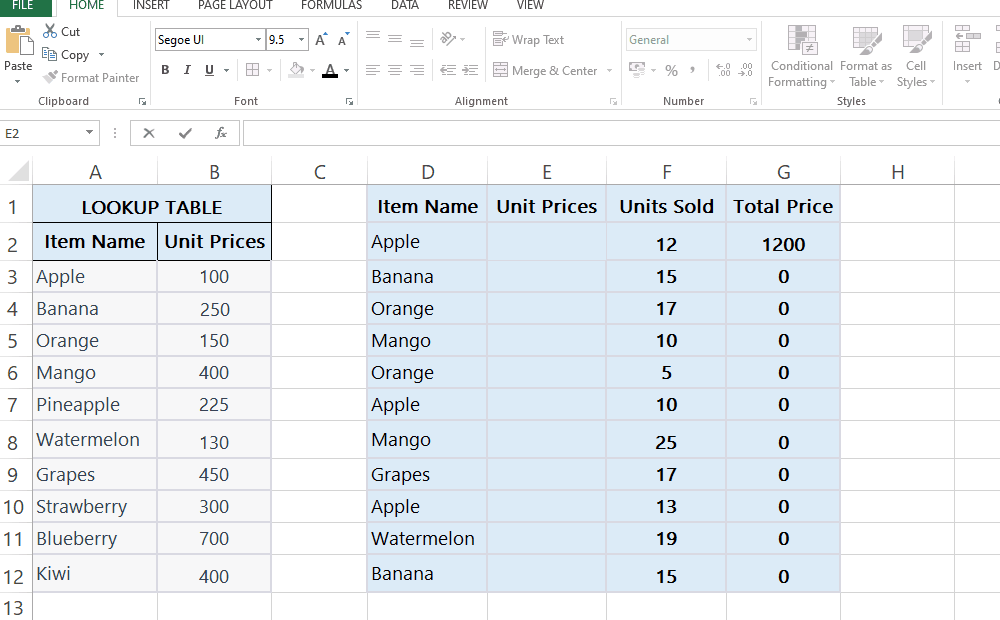
Task: Toggle Bold formatting
Action: pyautogui.click(x=165, y=70)
